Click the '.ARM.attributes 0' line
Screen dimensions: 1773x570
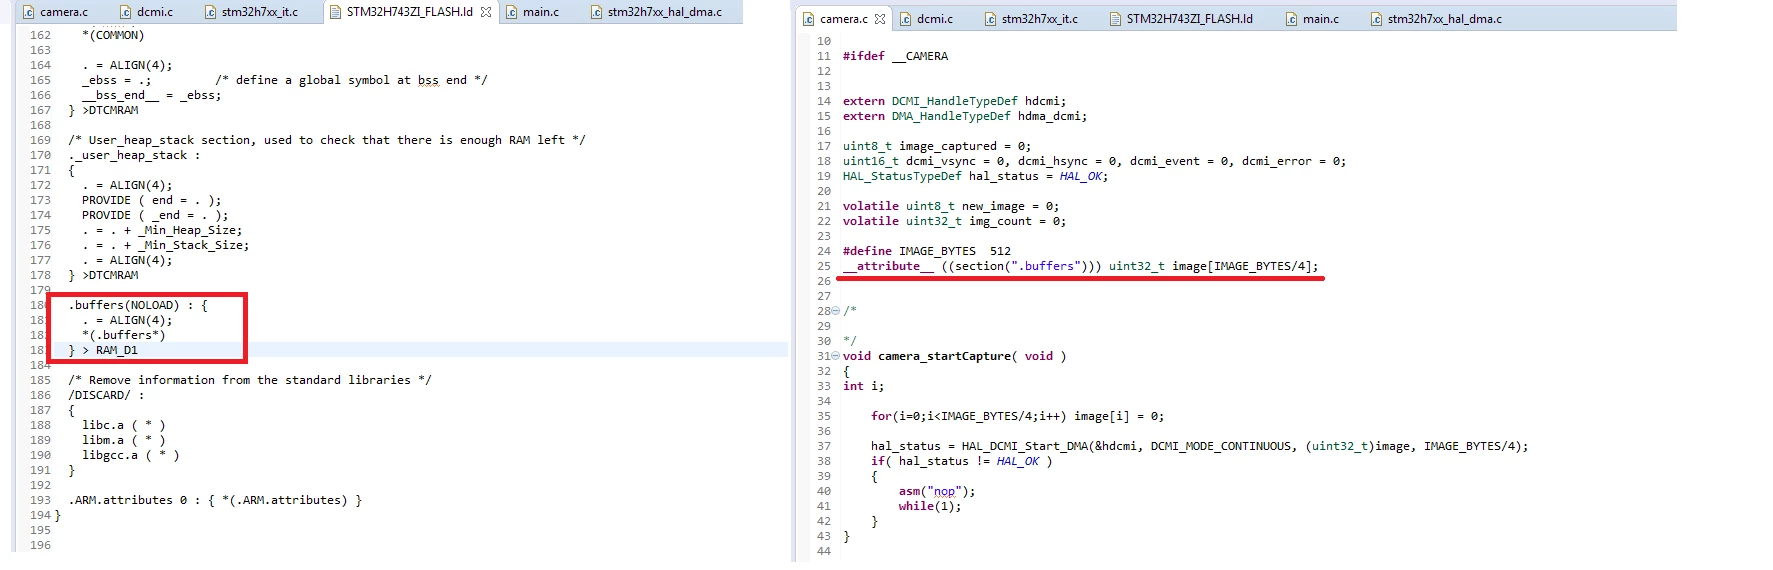(215, 500)
